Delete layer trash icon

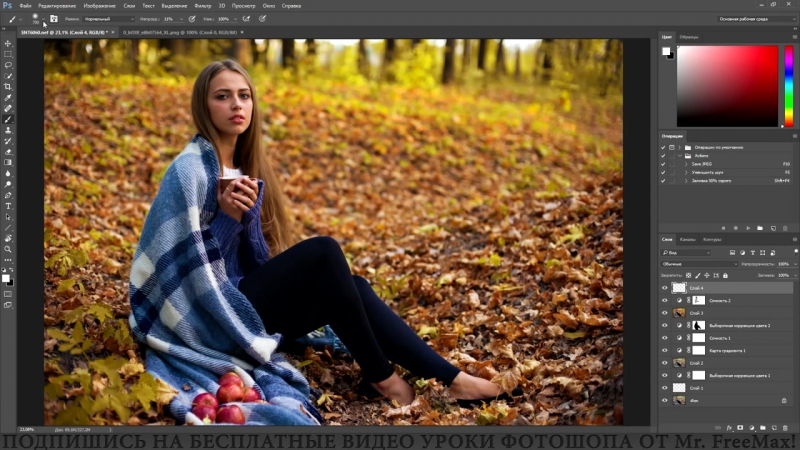point(785,428)
